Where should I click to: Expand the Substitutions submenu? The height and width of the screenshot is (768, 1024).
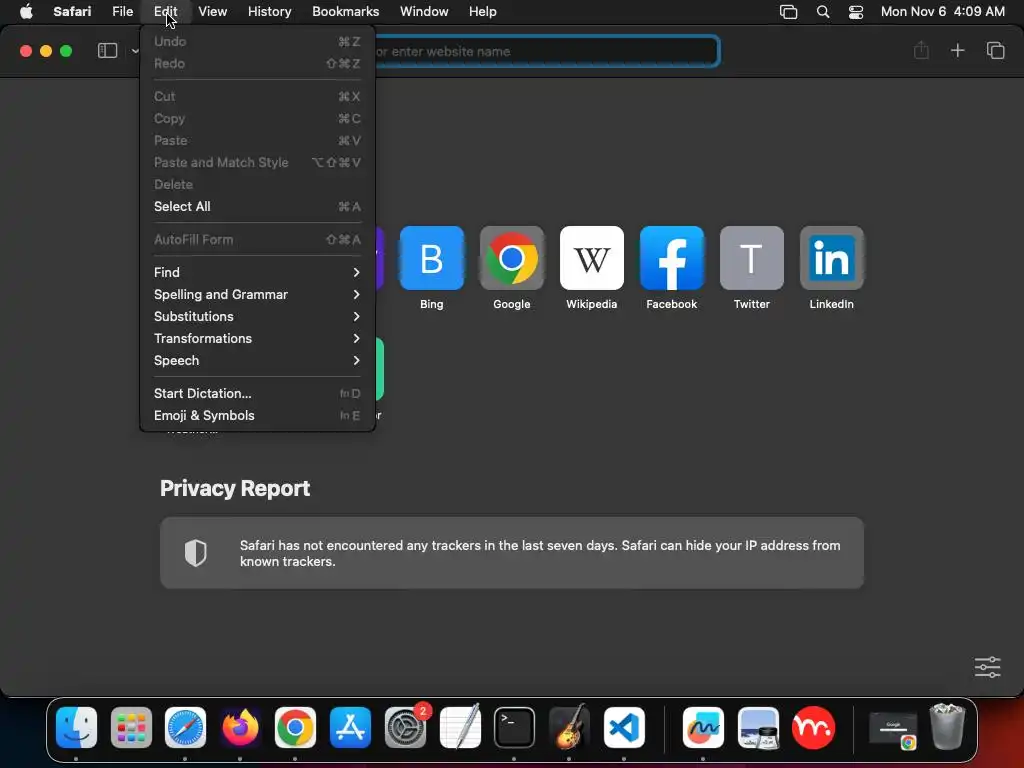tap(257, 317)
